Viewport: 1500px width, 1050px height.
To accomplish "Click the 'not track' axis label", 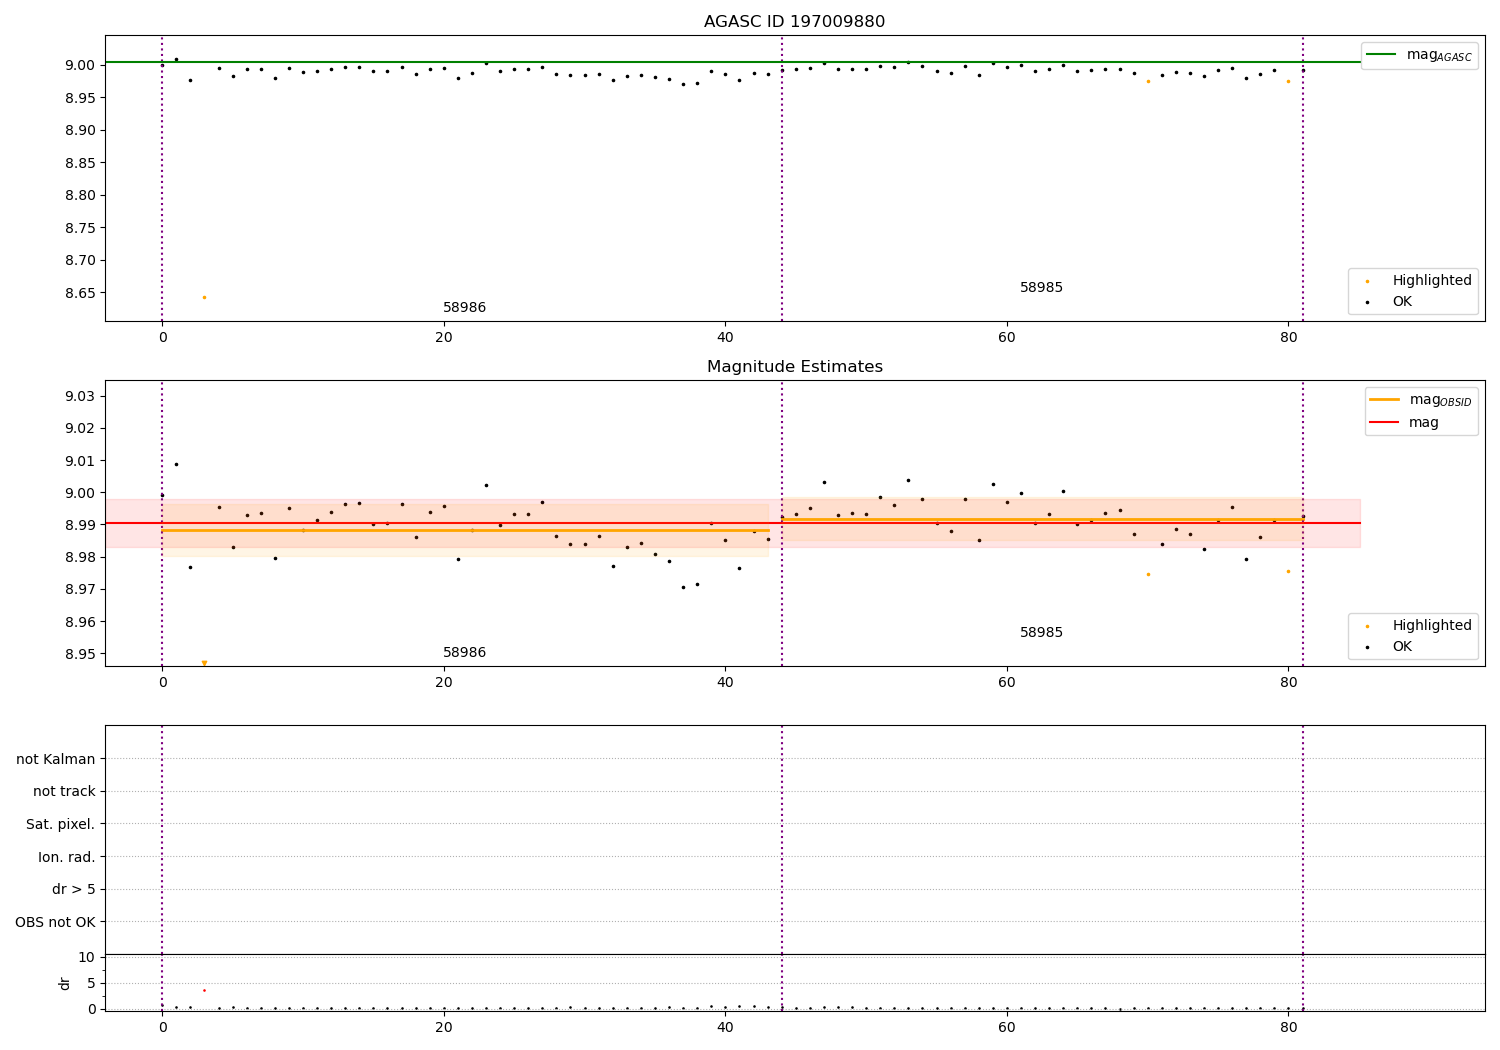I will click(x=64, y=792).
